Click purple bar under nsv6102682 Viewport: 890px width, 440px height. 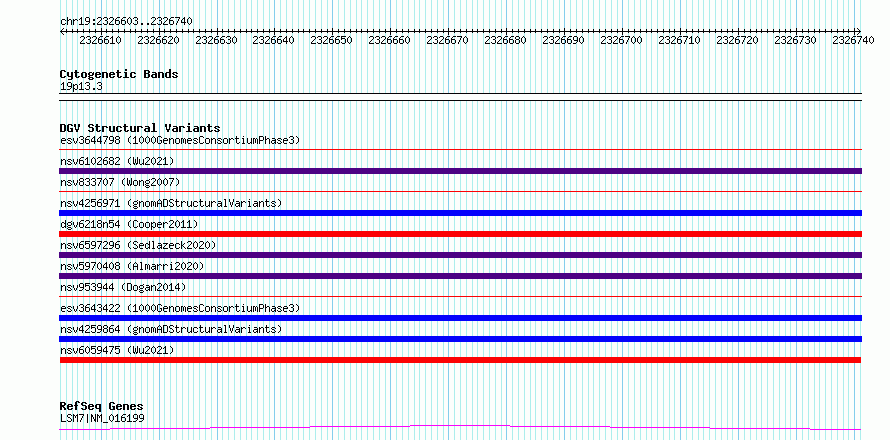pyautogui.click(x=460, y=171)
